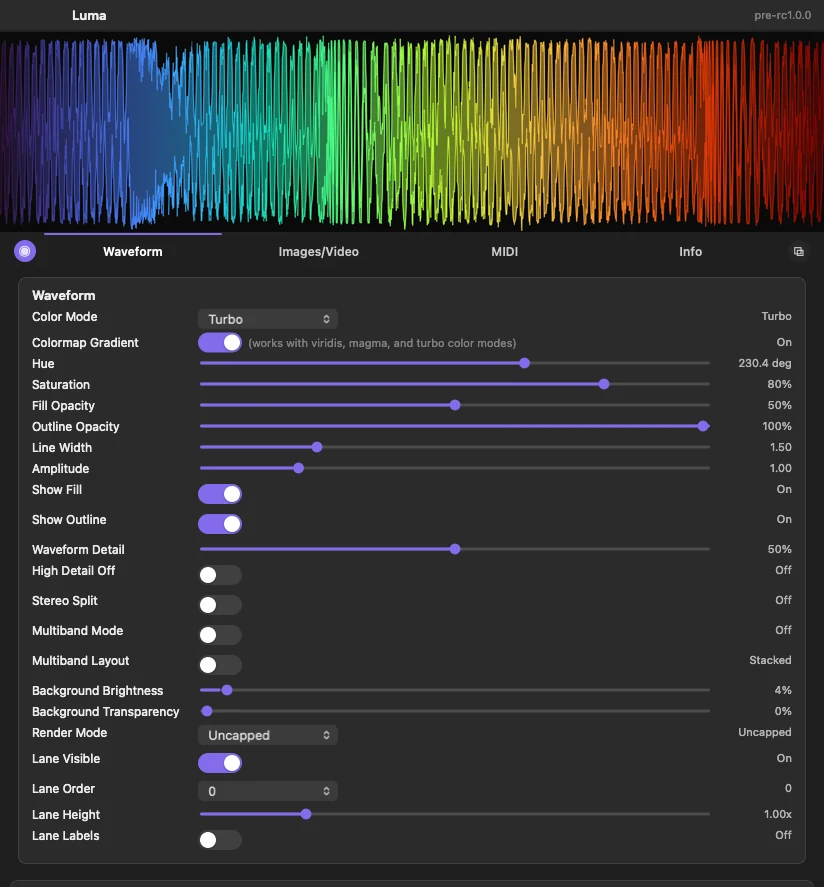The width and height of the screenshot is (824, 887).
Task: Open the MIDI tab
Action: coord(504,252)
